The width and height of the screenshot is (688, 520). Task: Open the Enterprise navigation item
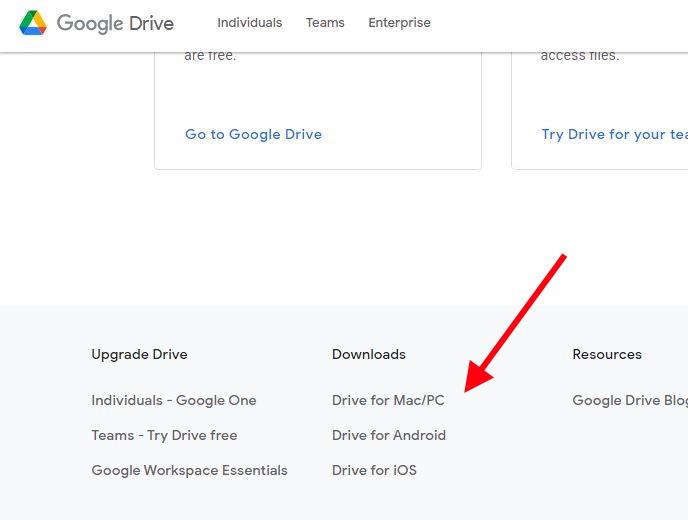(399, 22)
